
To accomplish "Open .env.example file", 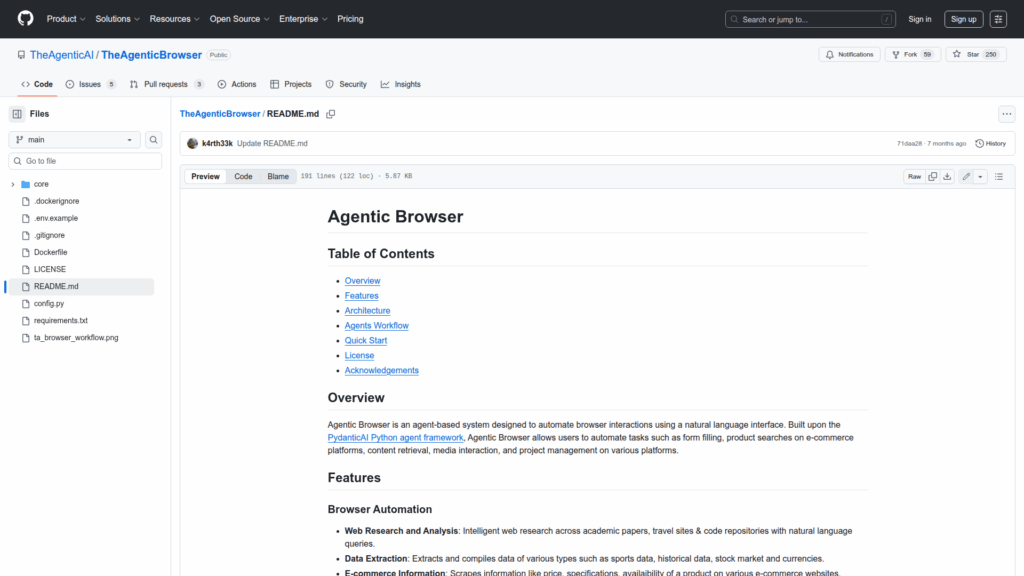I will (56, 218).
